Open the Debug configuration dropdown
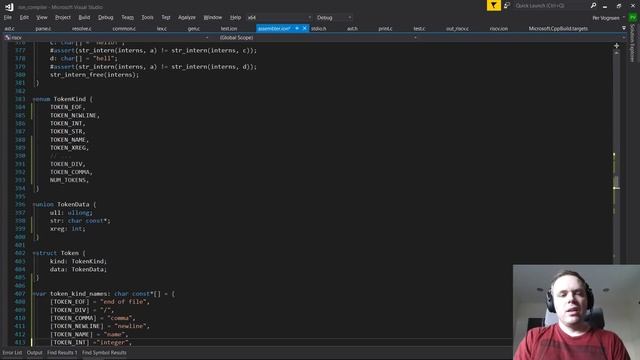The width and height of the screenshot is (640, 360). 334,18
